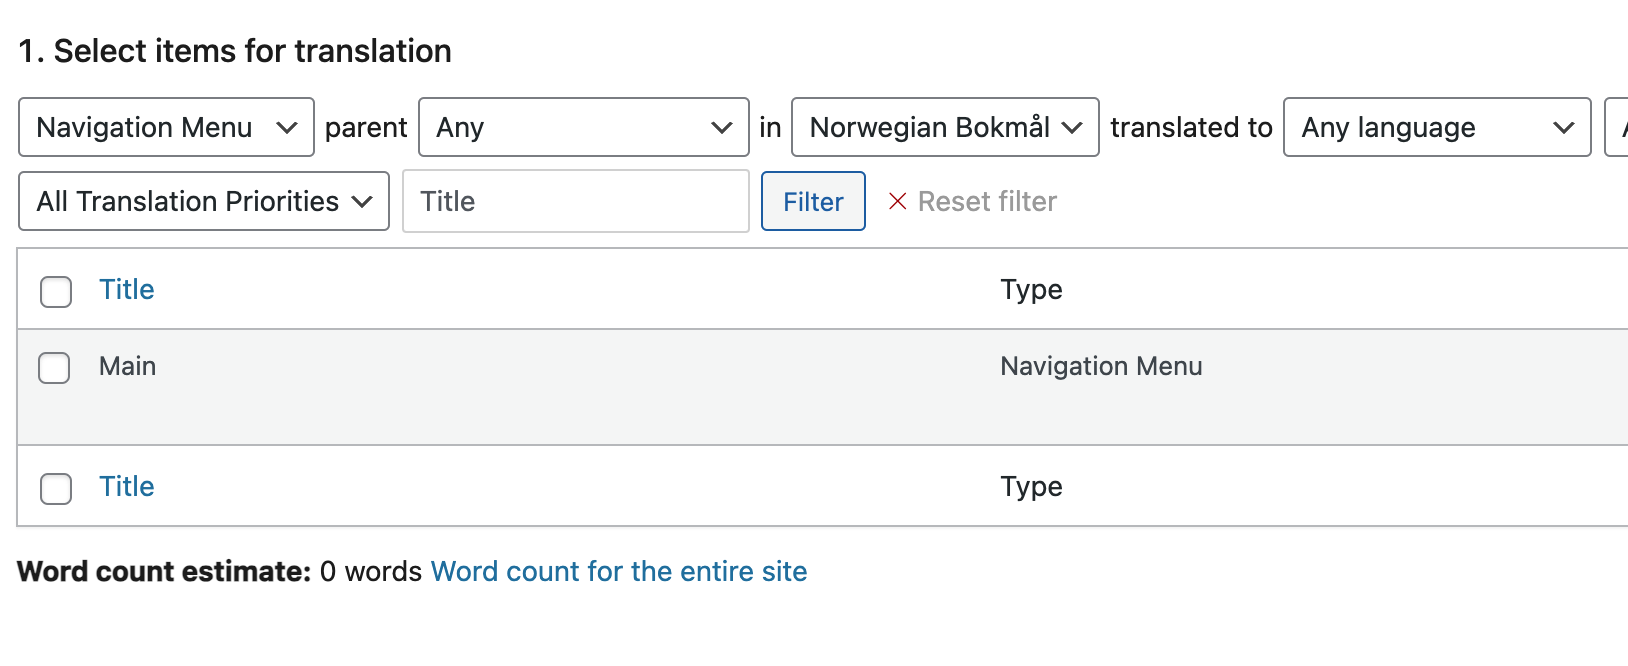Click the Select items for translation heading
1628x666 pixels.
[235, 51]
